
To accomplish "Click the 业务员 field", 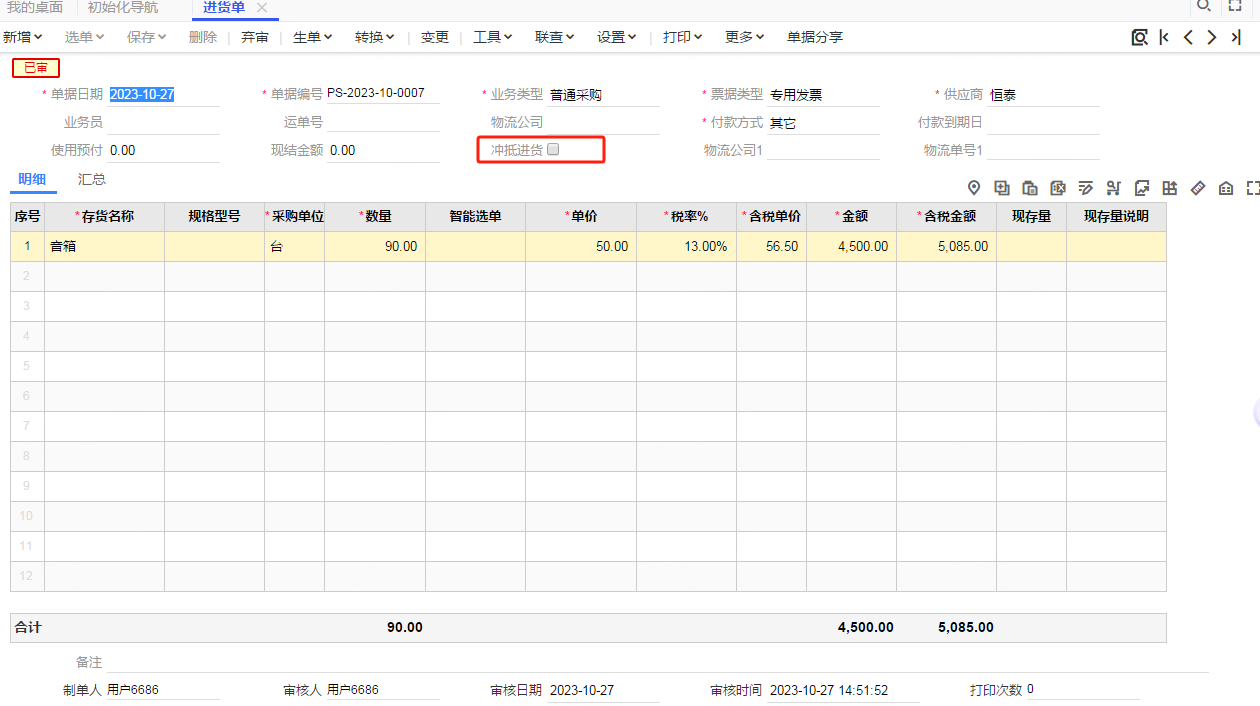I will (x=163, y=123).
